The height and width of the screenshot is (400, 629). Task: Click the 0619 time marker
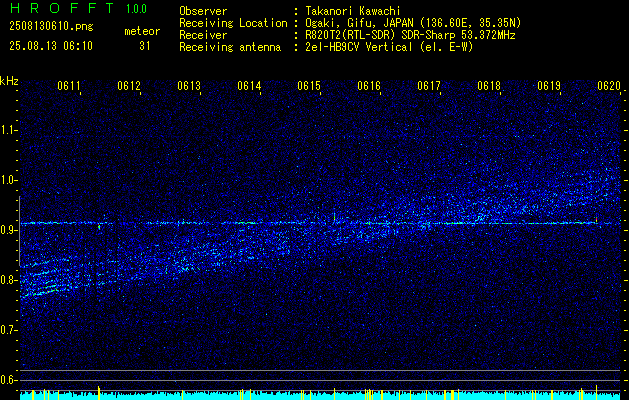(x=549, y=86)
